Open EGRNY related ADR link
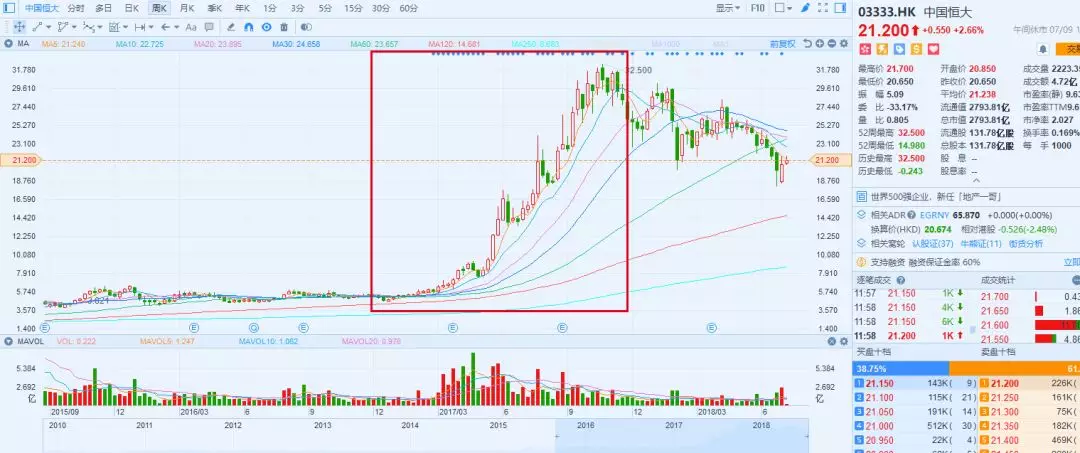The width and height of the screenshot is (1080, 453). pos(934,215)
